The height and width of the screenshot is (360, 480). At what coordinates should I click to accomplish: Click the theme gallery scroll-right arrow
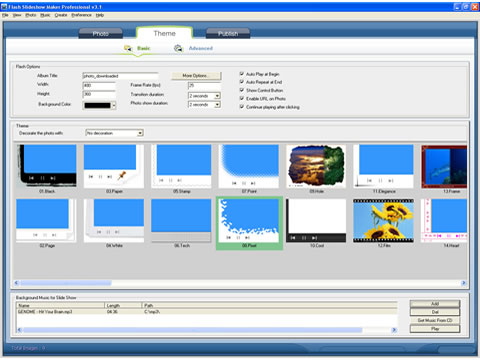463,283
